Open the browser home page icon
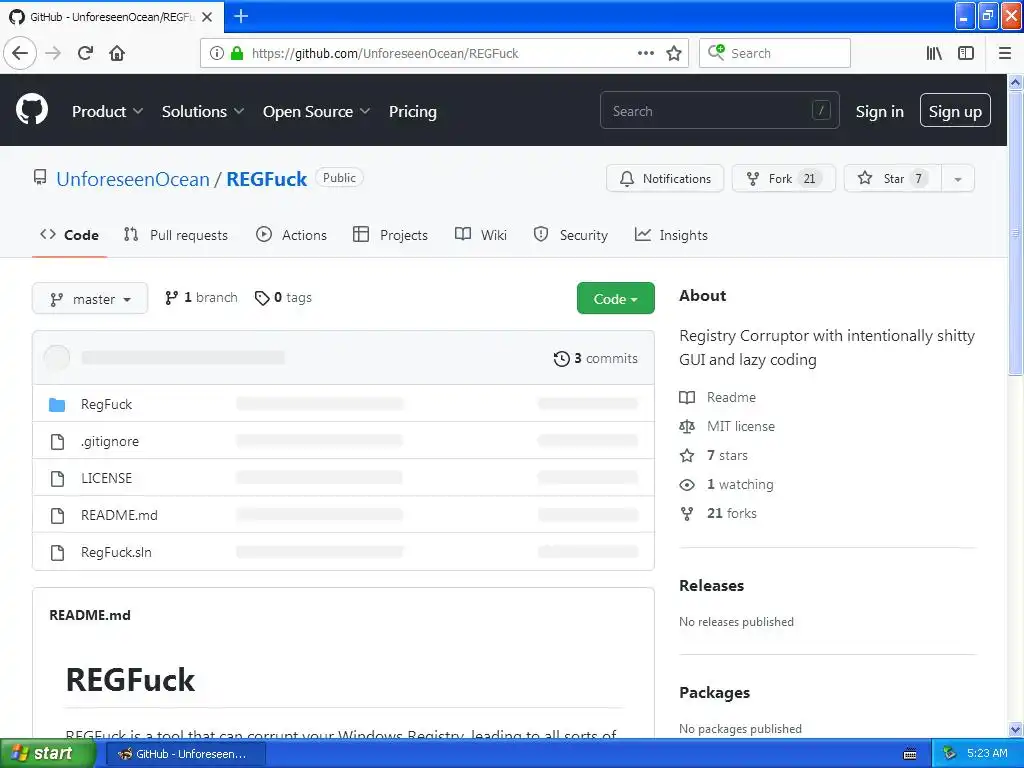The width and height of the screenshot is (1024, 768). (117, 53)
